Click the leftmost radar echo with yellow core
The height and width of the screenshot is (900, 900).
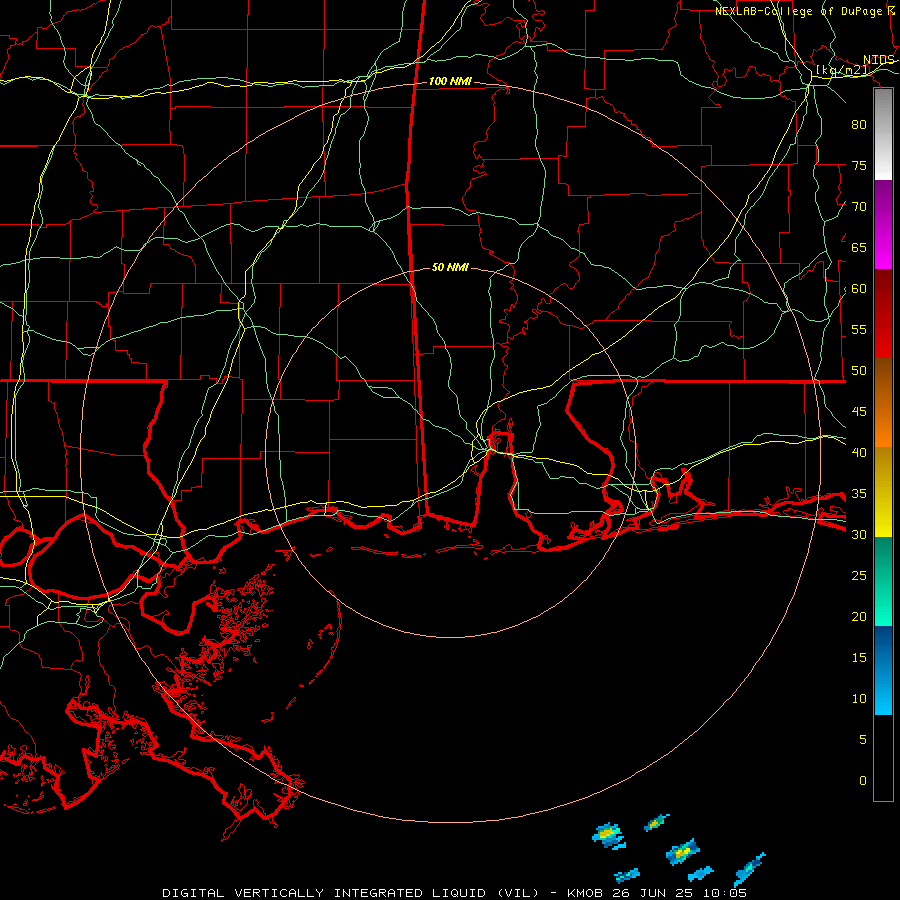(608, 835)
